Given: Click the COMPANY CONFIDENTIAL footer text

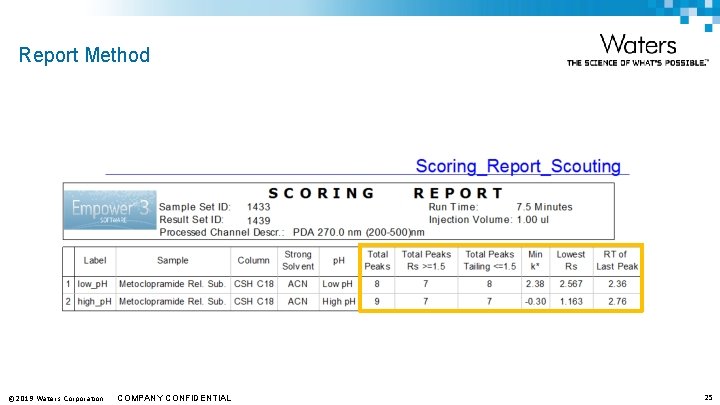Looking at the screenshot, I should click(174, 398).
